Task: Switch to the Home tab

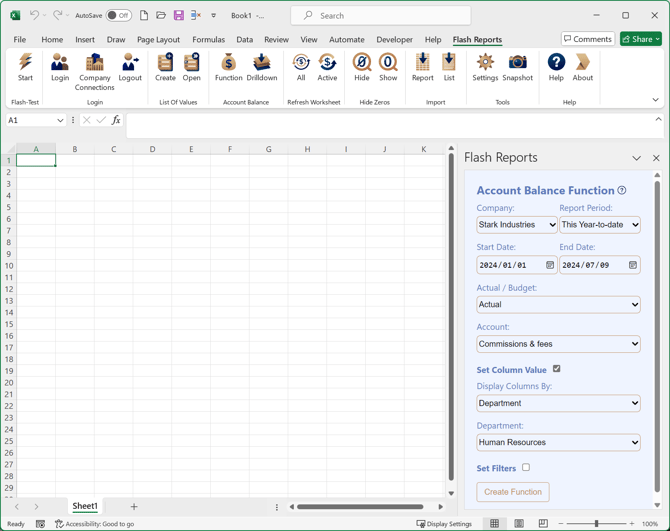Action: pyautogui.click(x=52, y=39)
